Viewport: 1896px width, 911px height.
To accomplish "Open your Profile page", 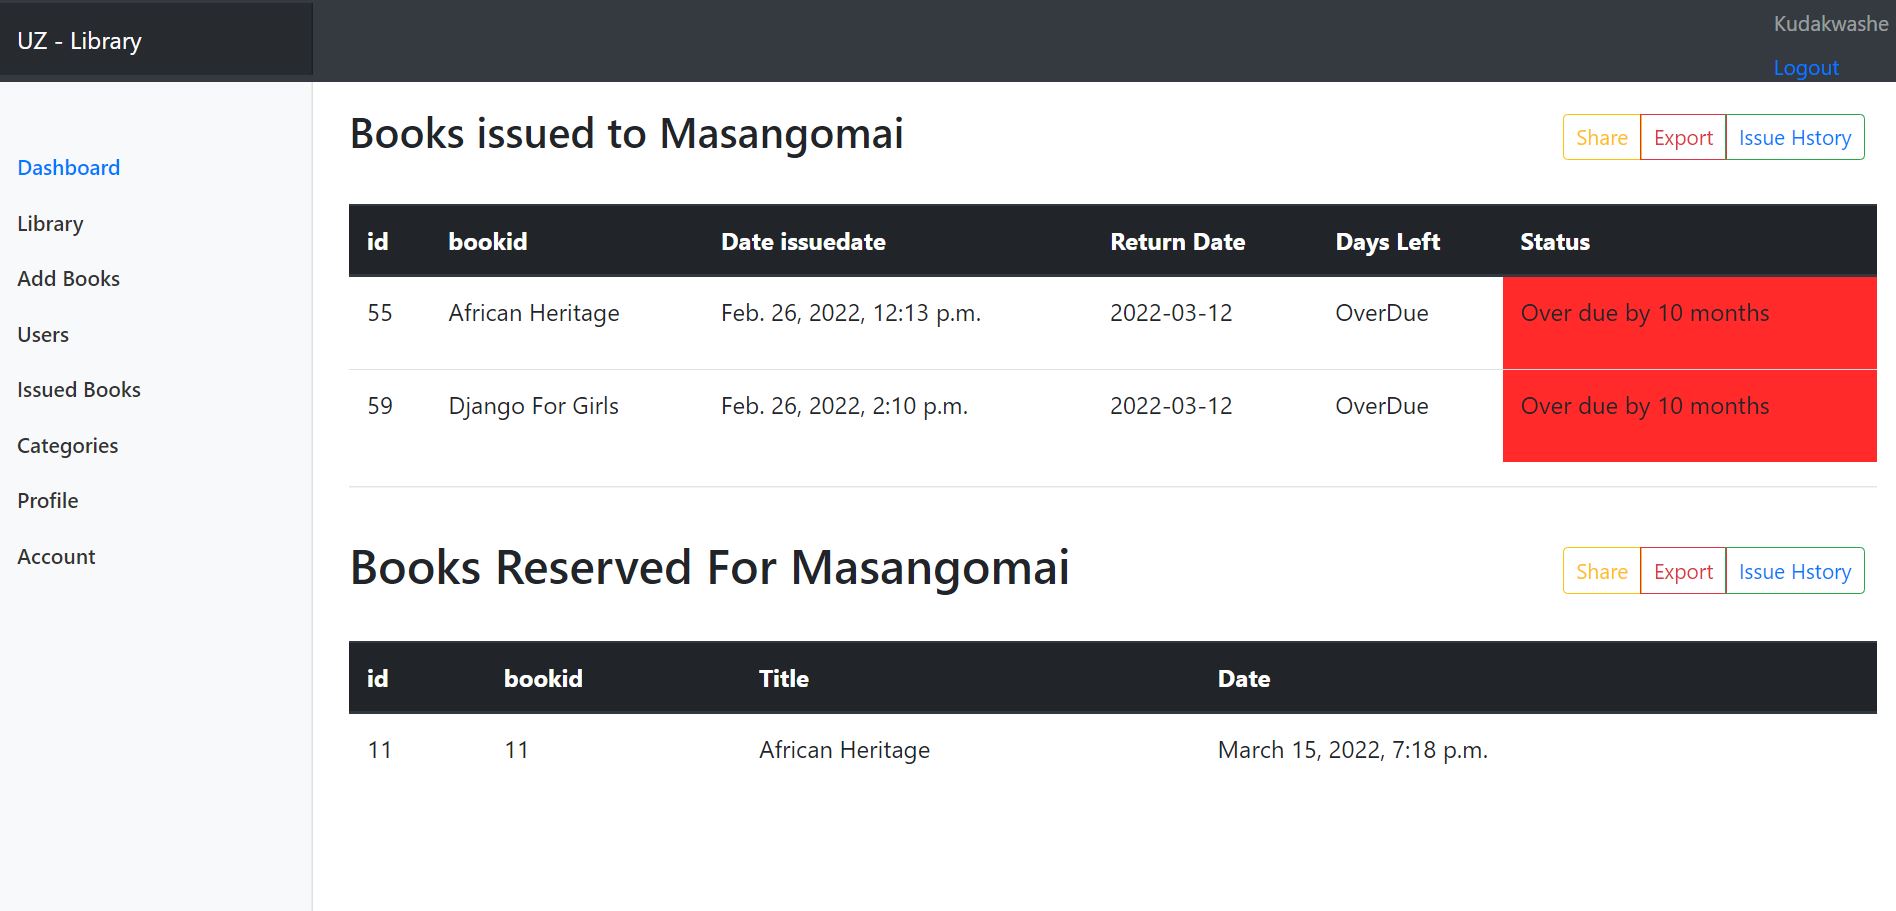I will click(47, 500).
